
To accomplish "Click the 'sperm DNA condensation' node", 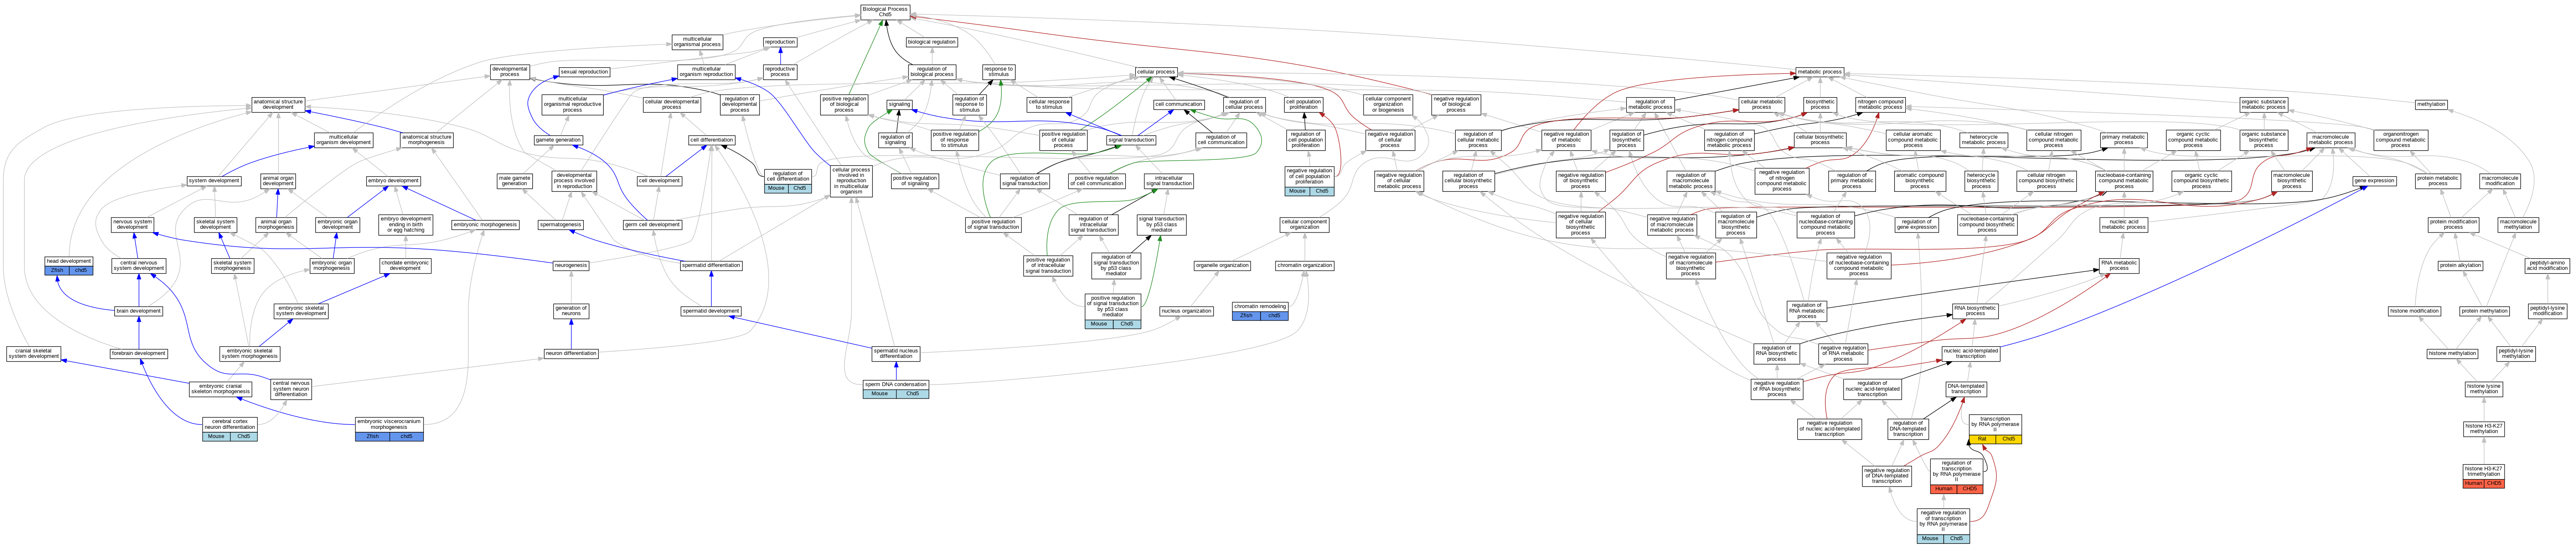I will point(896,388).
